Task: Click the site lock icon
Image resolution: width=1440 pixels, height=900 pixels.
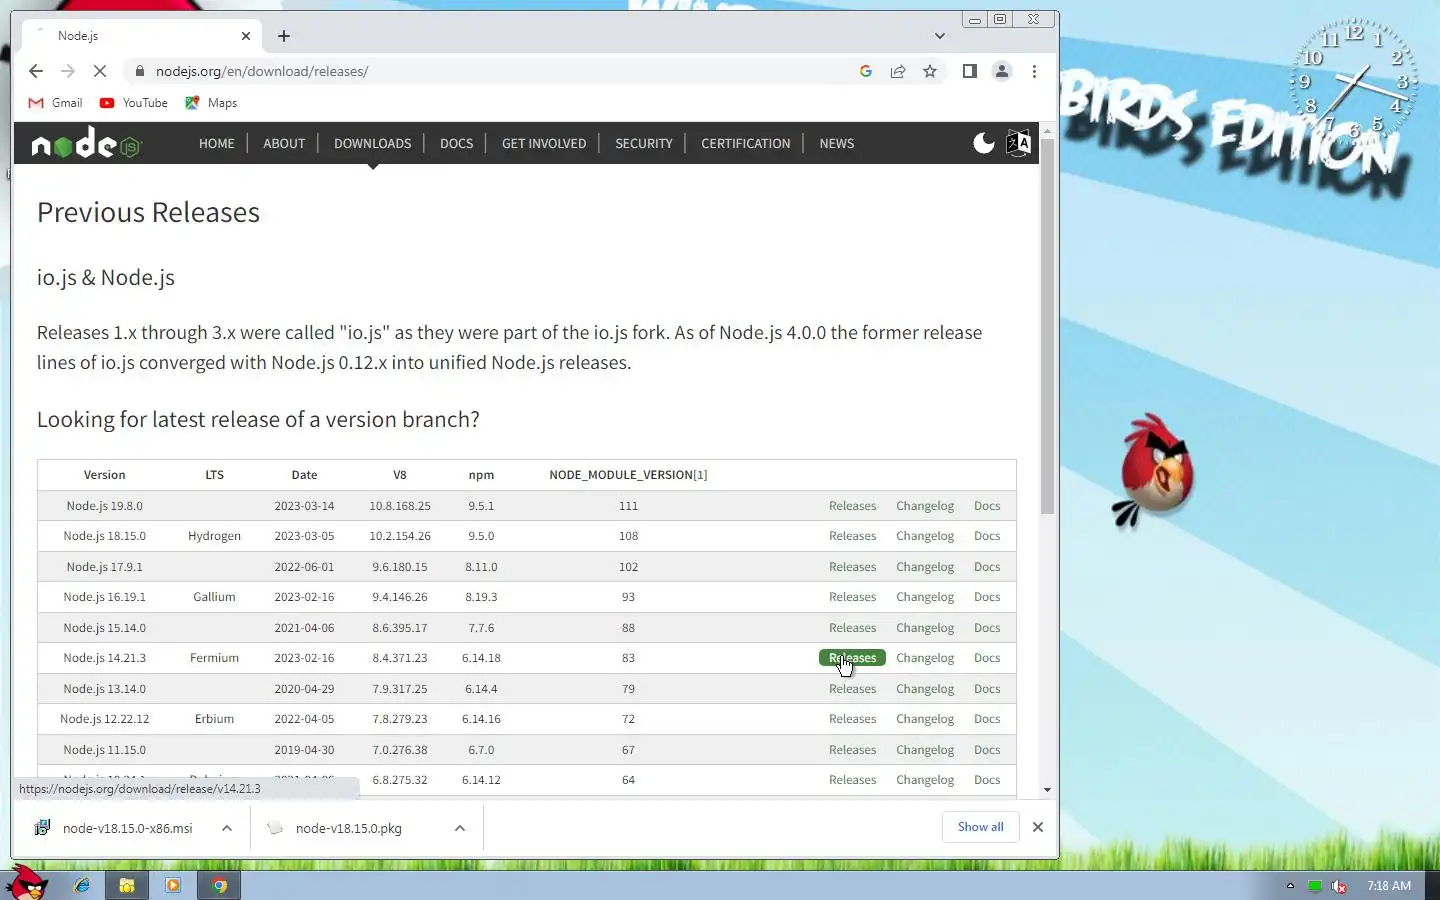Action: coord(139,71)
